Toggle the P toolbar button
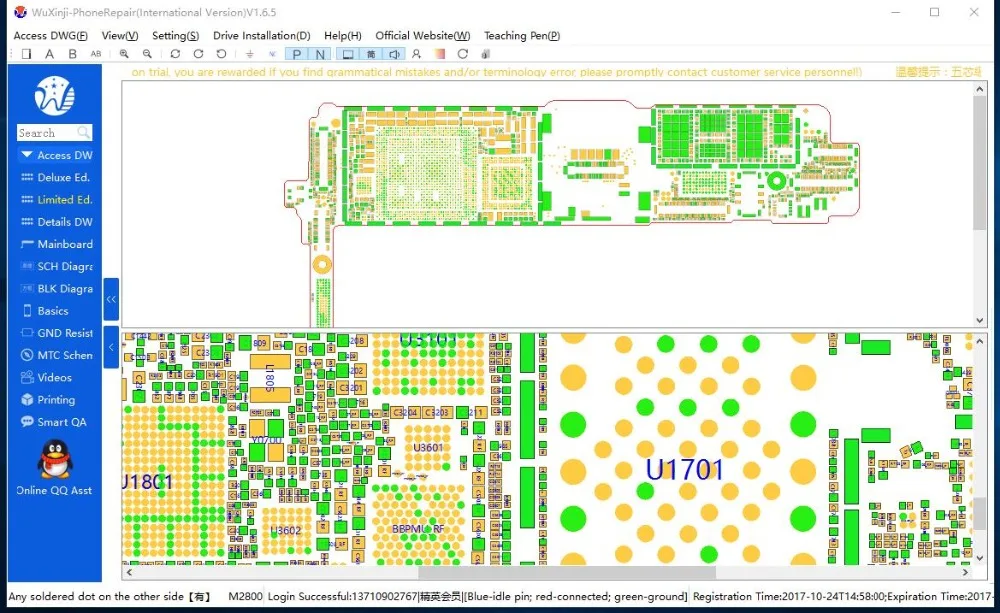The image size is (1000, 613). 297,54
